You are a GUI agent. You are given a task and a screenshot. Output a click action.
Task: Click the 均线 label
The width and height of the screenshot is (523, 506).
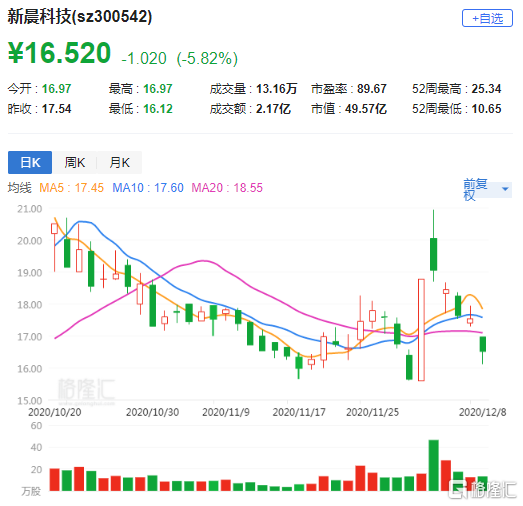pos(20,188)
